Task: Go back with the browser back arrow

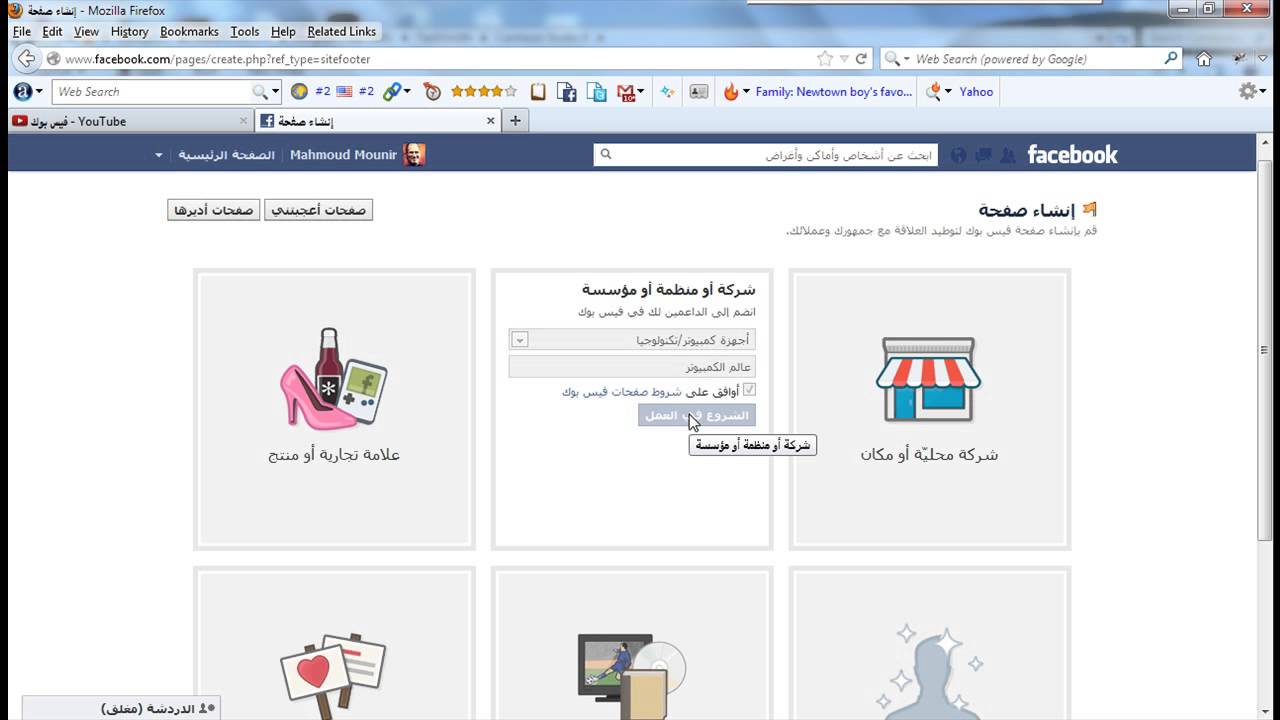Action: 26,59
